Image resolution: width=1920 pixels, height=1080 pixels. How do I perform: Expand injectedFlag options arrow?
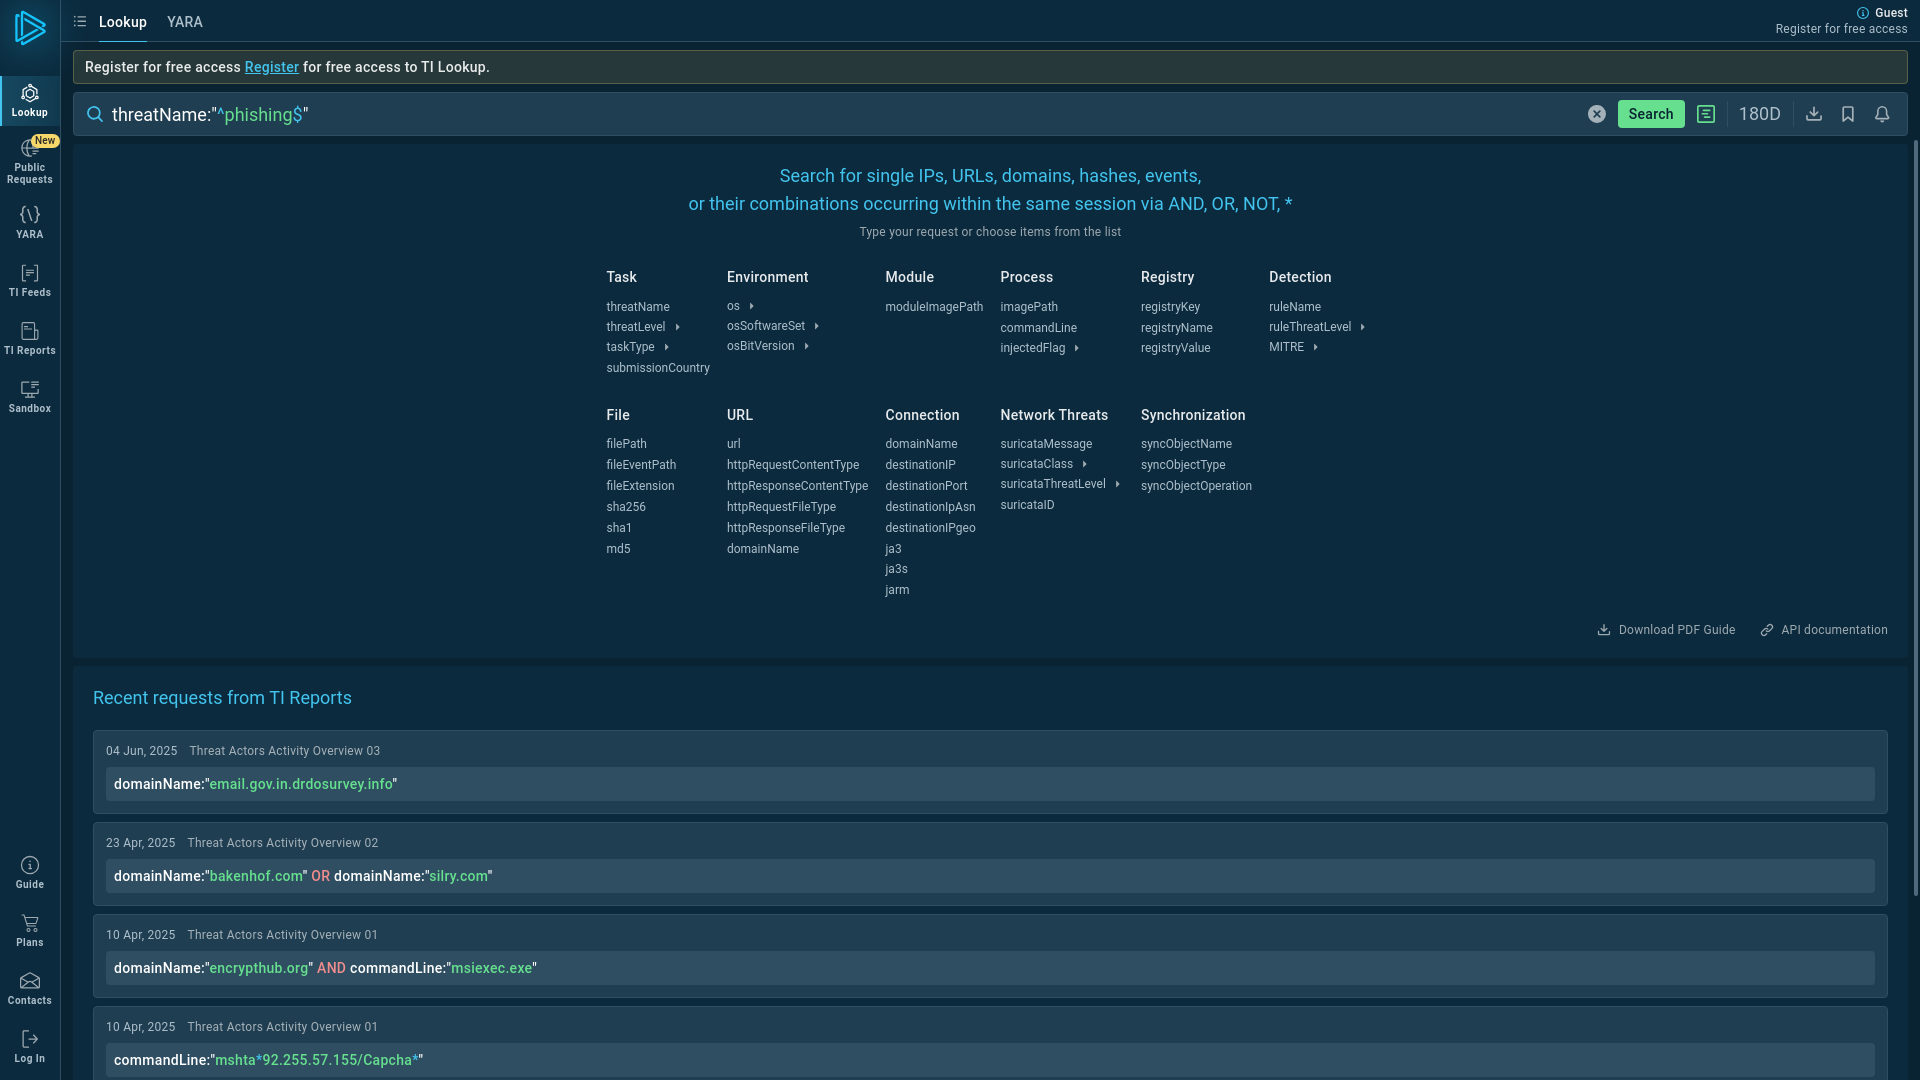(1077, 348)
